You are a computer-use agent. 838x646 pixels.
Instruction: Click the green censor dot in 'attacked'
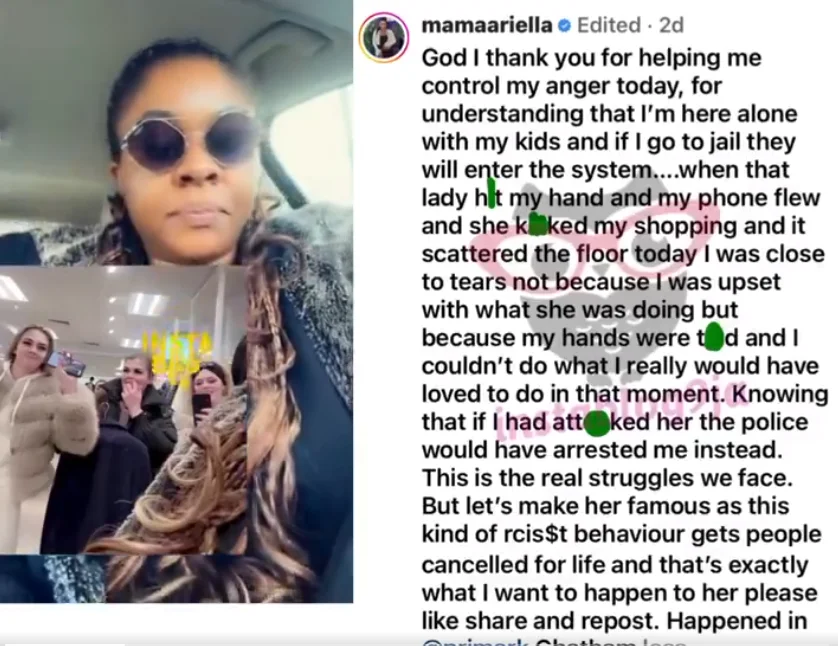pyautogui.click(x=598, y=423)
